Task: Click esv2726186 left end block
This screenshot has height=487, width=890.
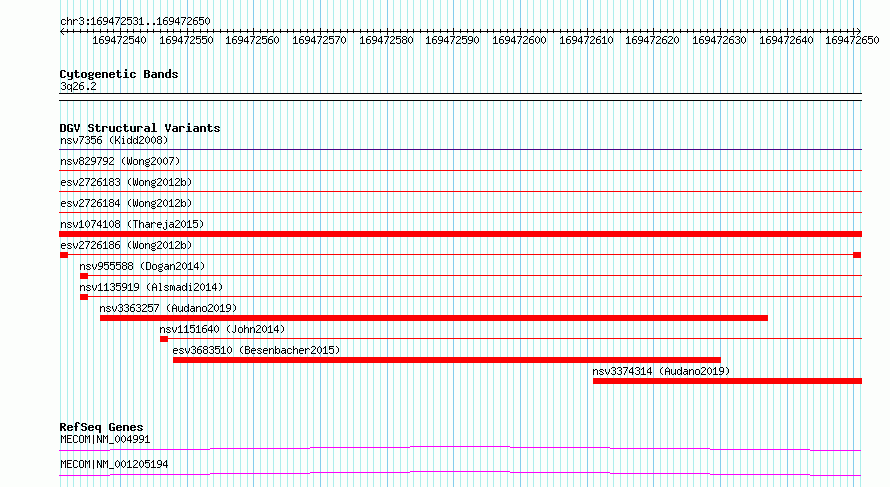Action: tap(64, 255)
